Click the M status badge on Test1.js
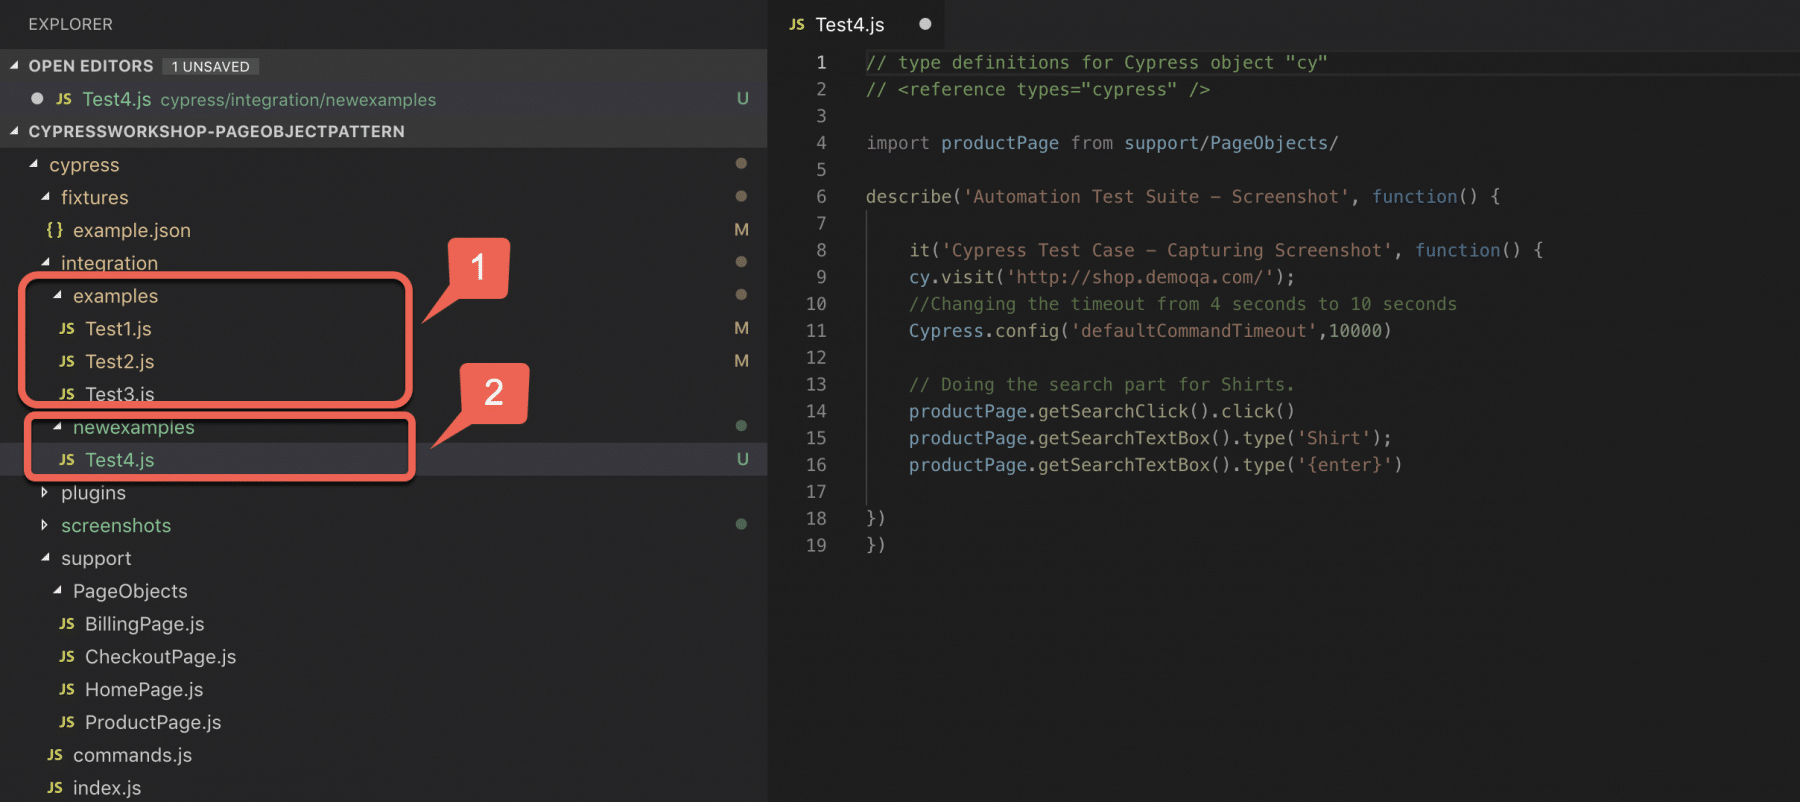 741,328
